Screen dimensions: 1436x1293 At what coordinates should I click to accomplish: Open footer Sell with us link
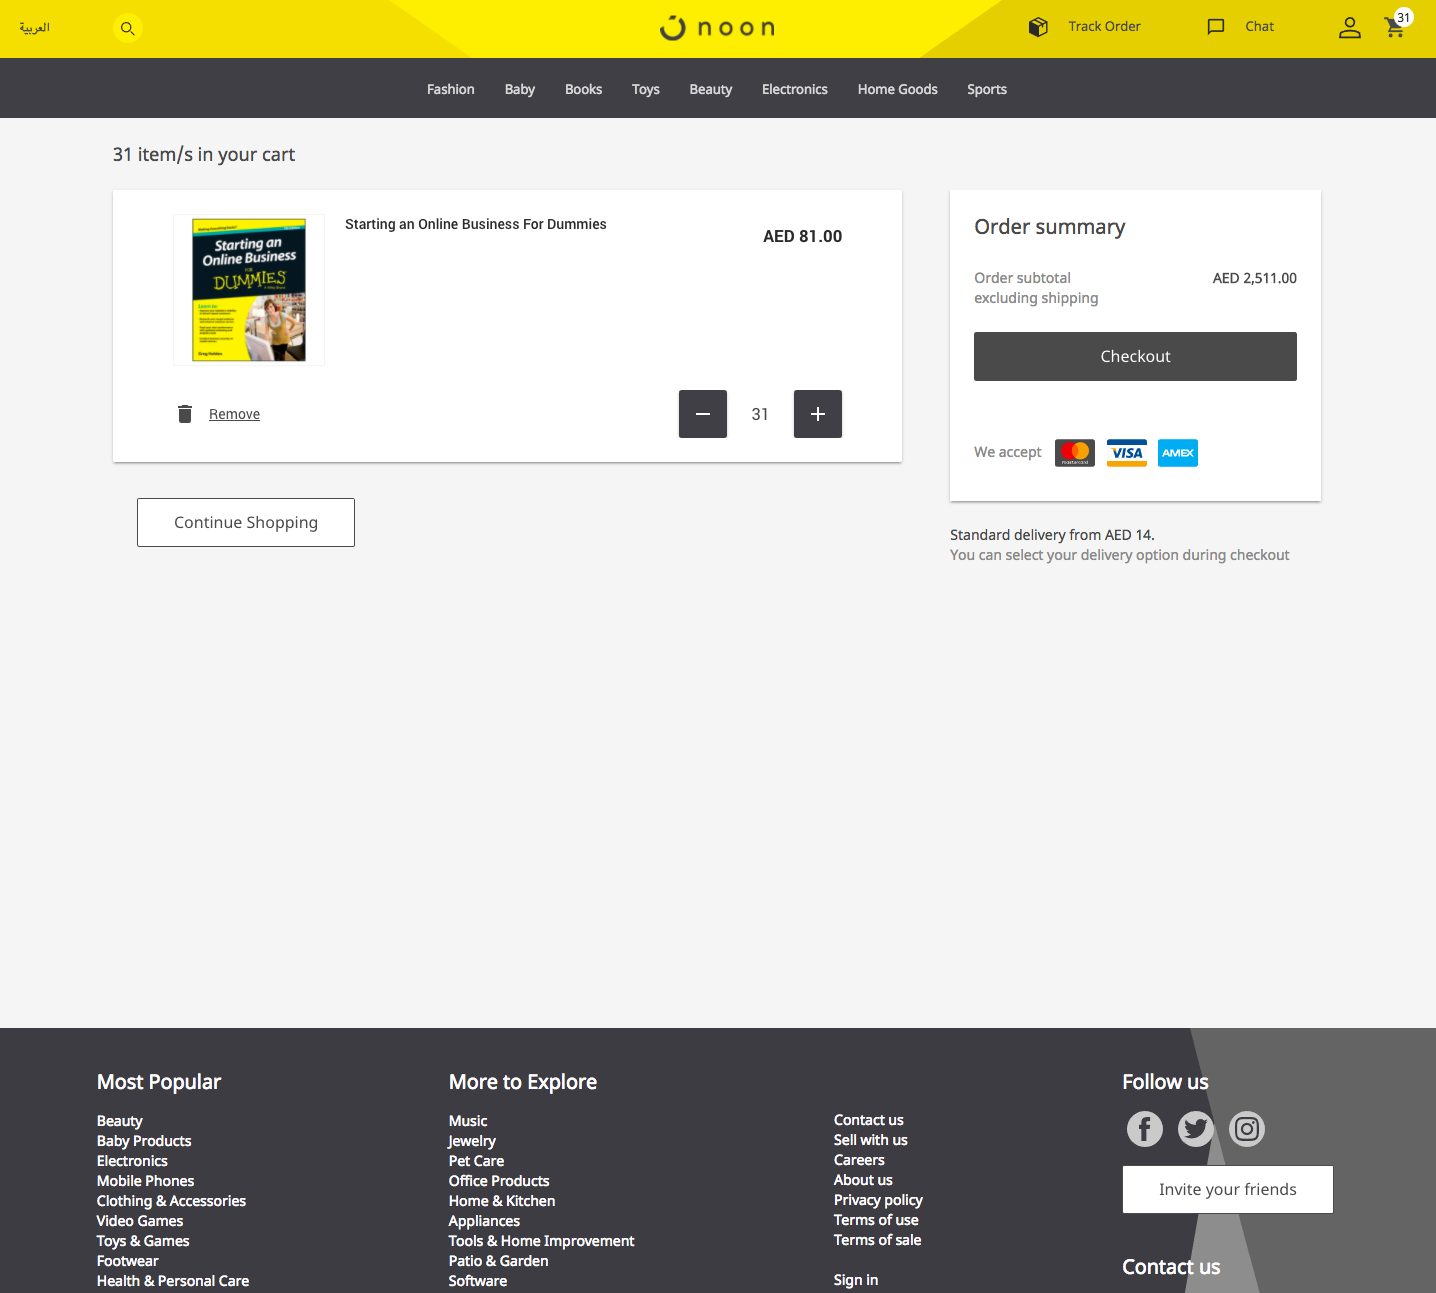point(871,1140)
